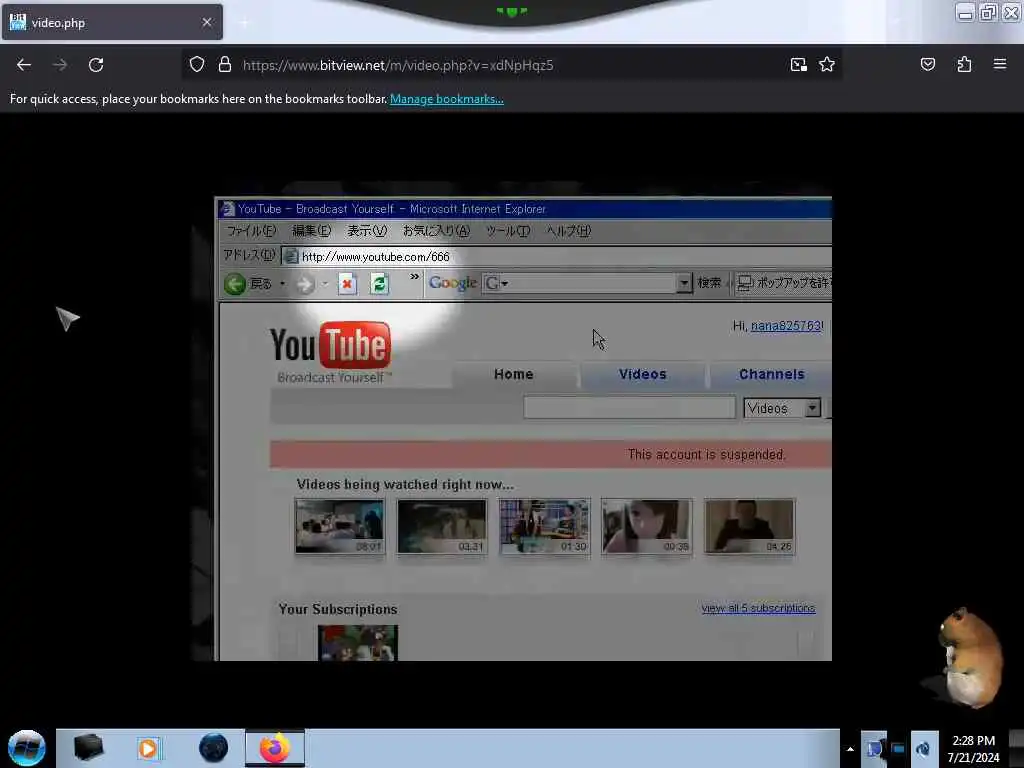This screenshot has width=1024, height=768.
Task: Save page to Pocket
Action: 927,65
